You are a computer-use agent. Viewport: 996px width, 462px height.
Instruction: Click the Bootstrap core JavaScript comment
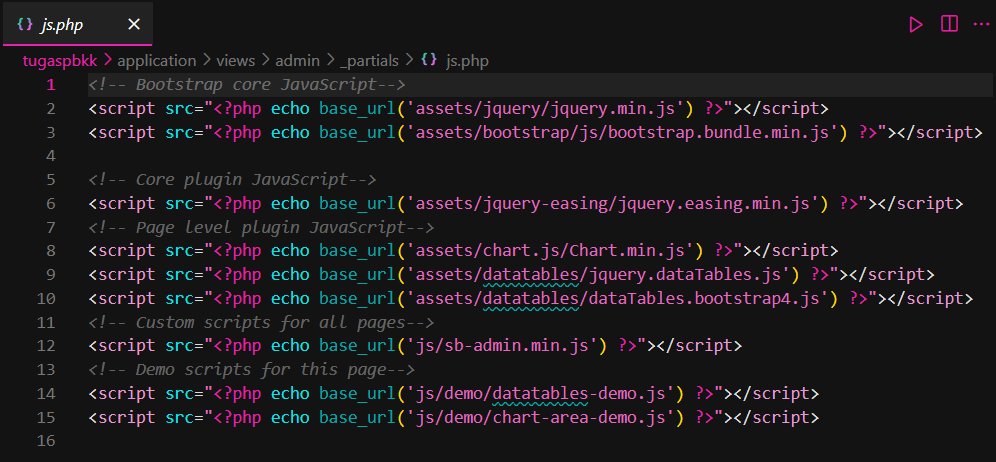pos(247,85)
